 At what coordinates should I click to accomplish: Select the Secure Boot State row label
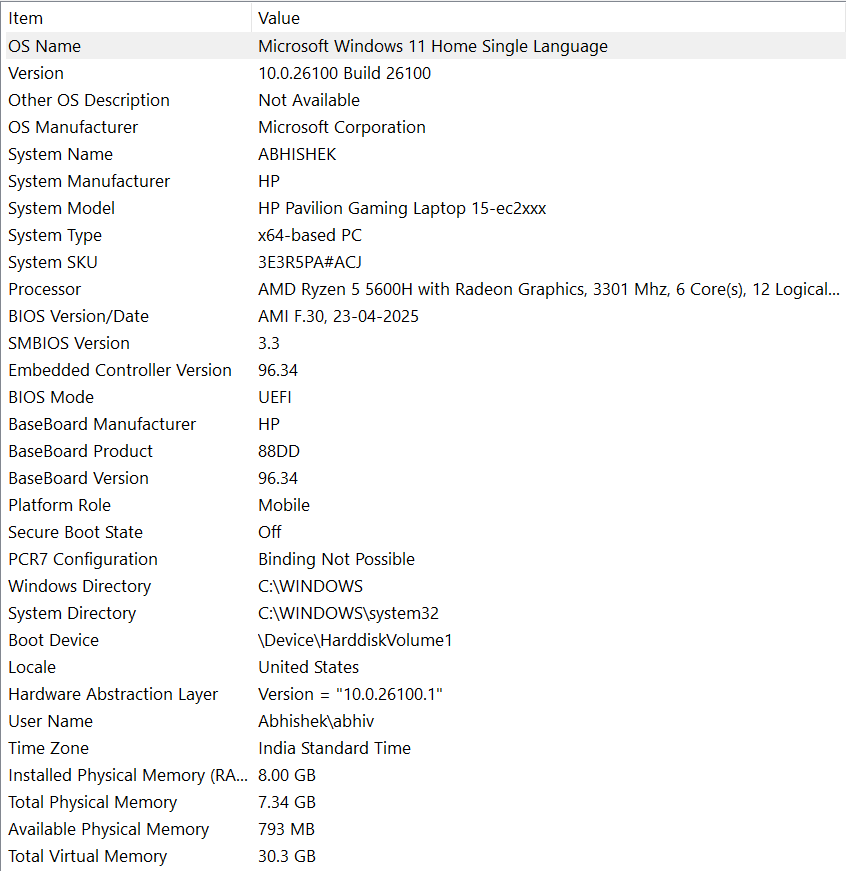tap(76, 532)
